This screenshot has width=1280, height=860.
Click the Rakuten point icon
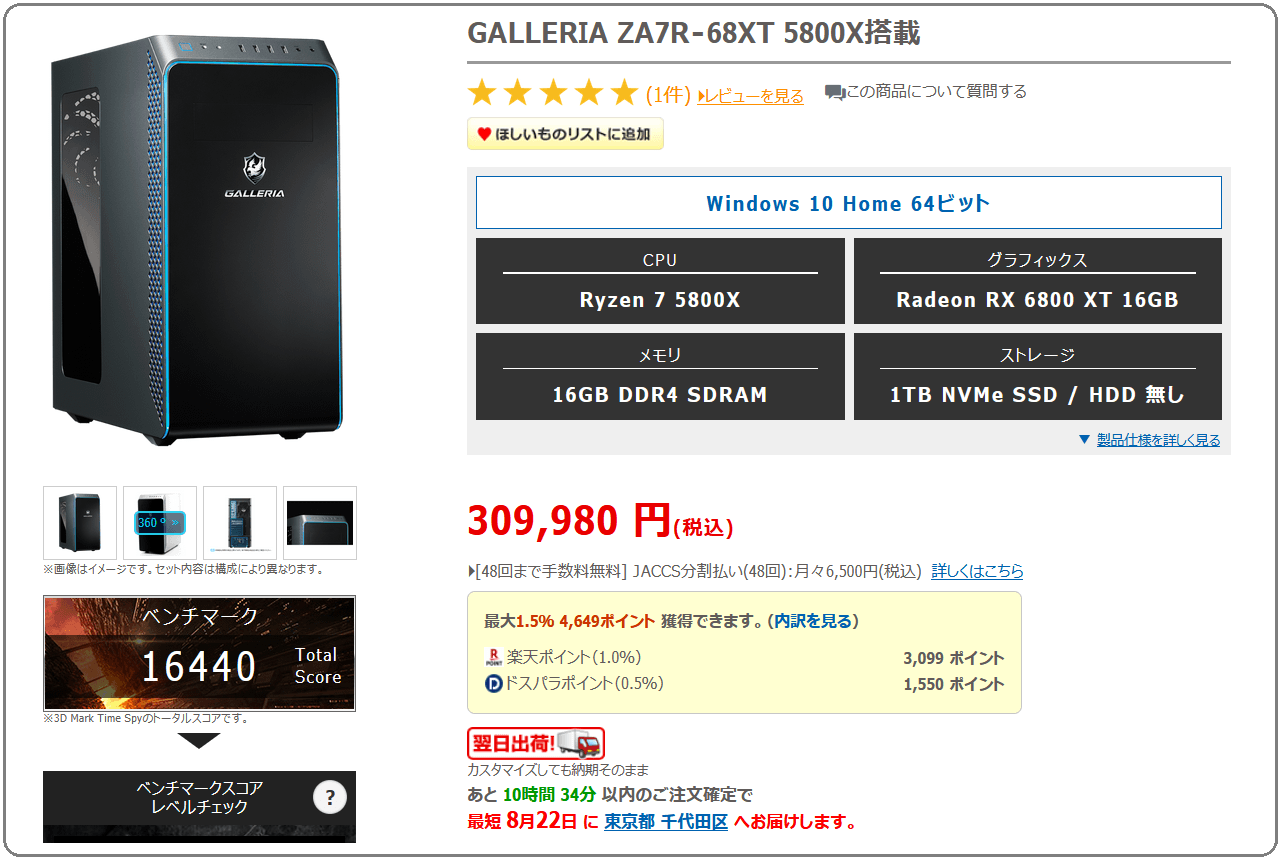(493, 658)
